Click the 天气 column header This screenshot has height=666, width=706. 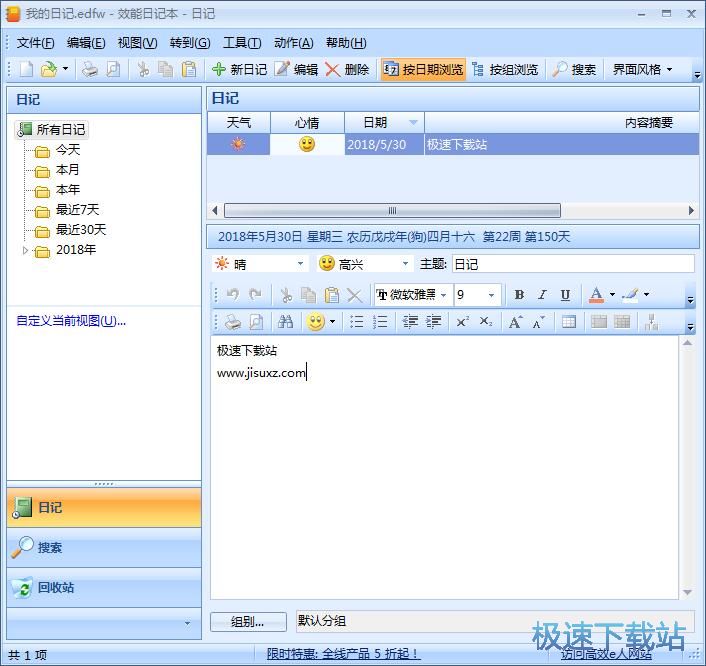click(239, 122)
